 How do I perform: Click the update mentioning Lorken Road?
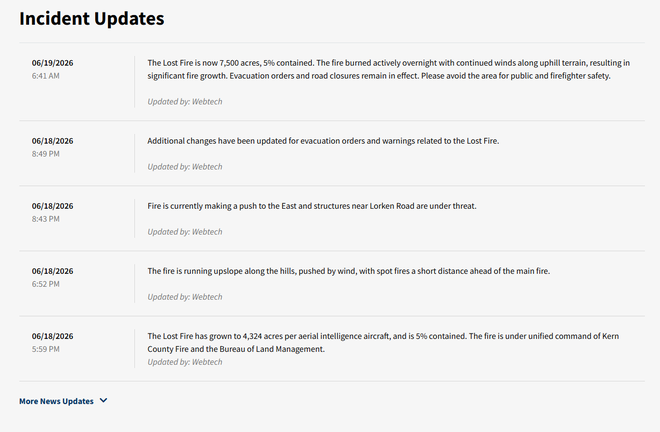(x=312, y=206)
